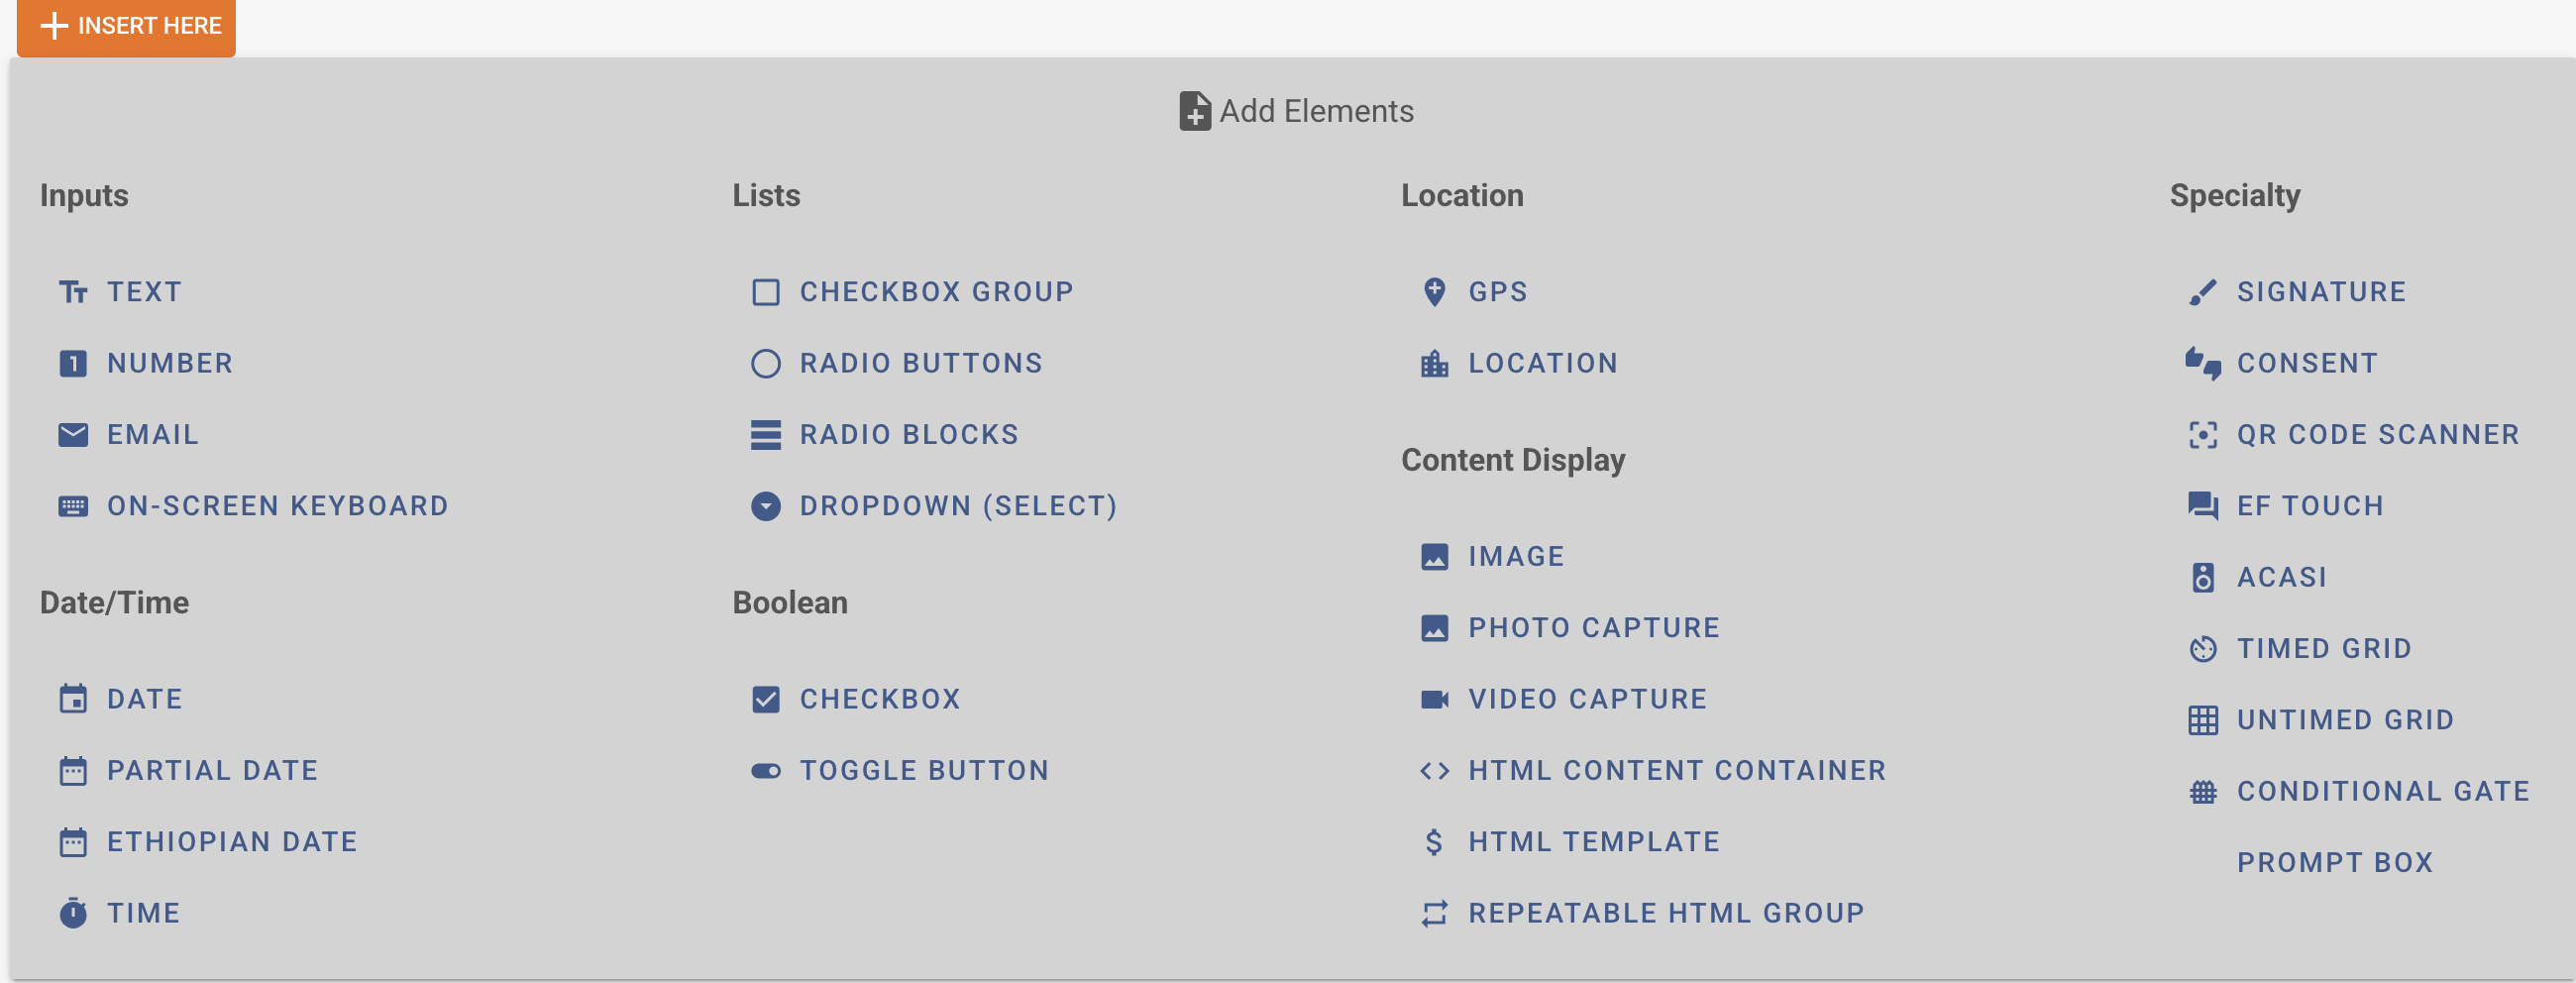Add a Number input element
Screen dimensions: 2576x983
point(146,363)
